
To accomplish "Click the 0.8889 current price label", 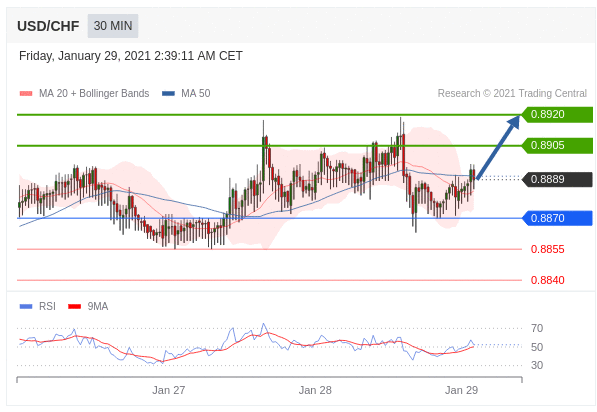I will 557,179.
